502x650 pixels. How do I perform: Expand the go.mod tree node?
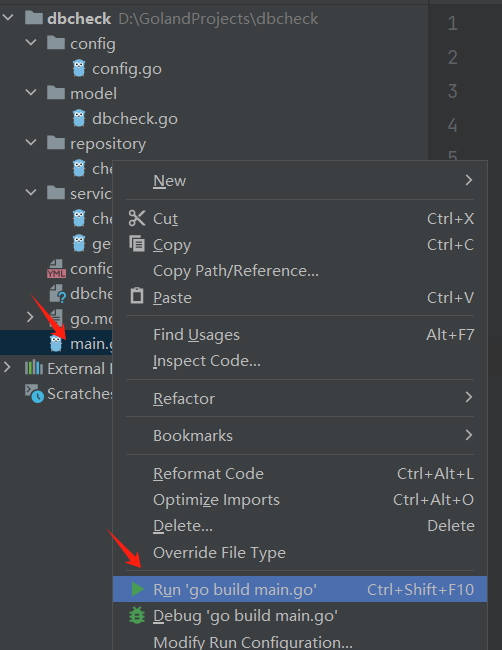[30, 318]
